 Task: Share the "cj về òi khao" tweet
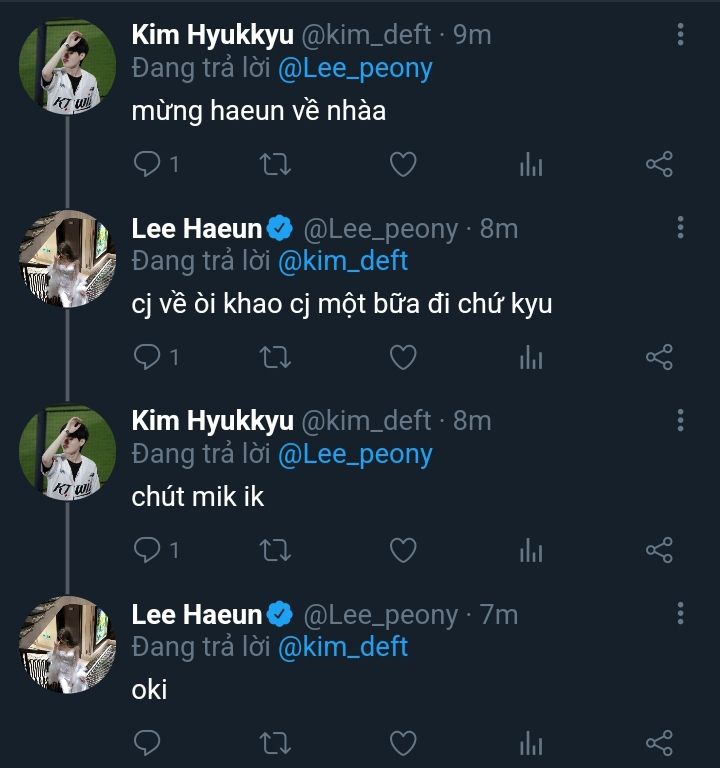(659, 356)
